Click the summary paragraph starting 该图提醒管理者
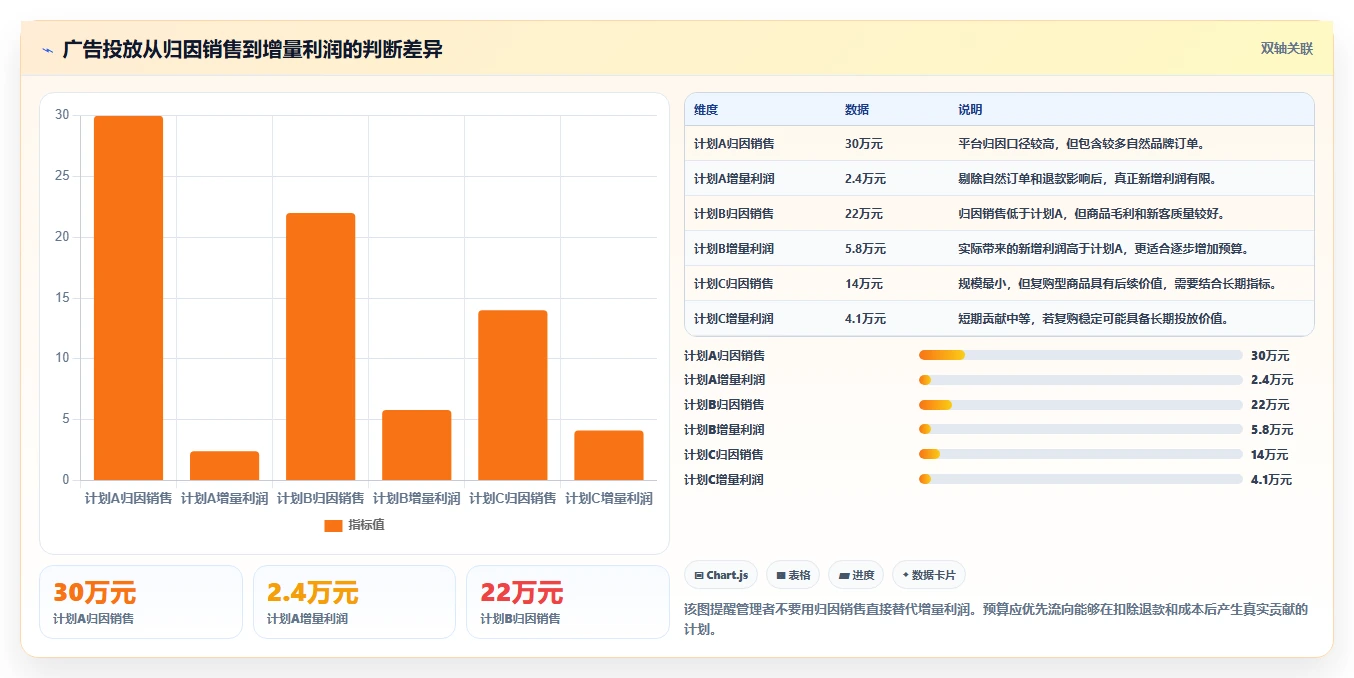1354x678 pixels. 996,619
